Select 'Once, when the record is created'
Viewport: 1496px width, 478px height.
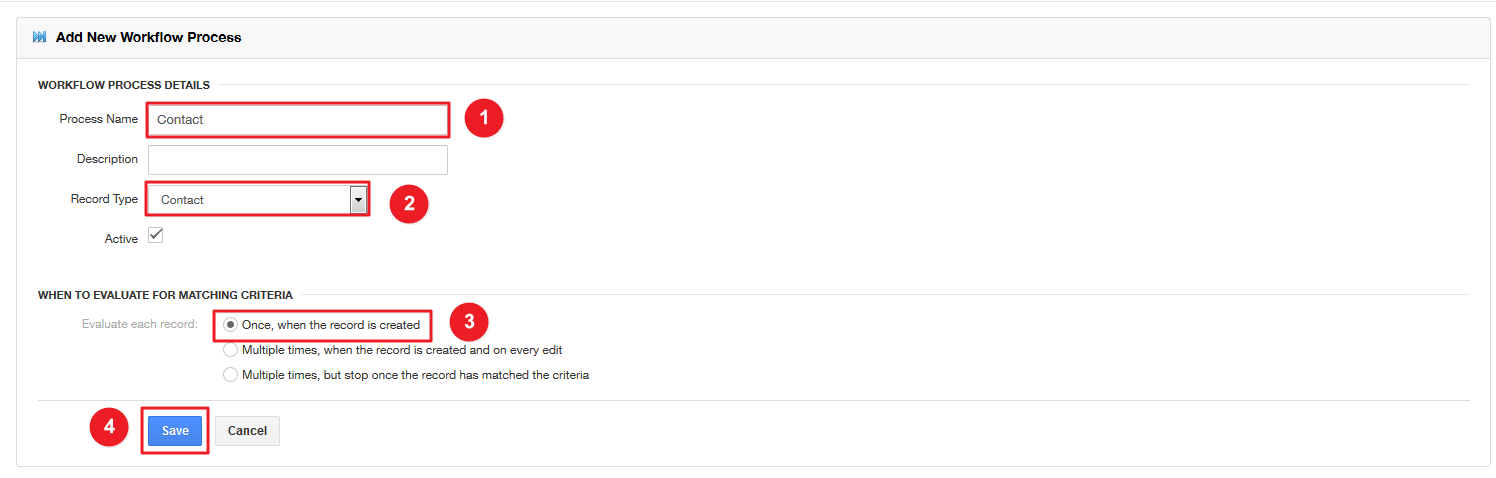pos(231,325)
